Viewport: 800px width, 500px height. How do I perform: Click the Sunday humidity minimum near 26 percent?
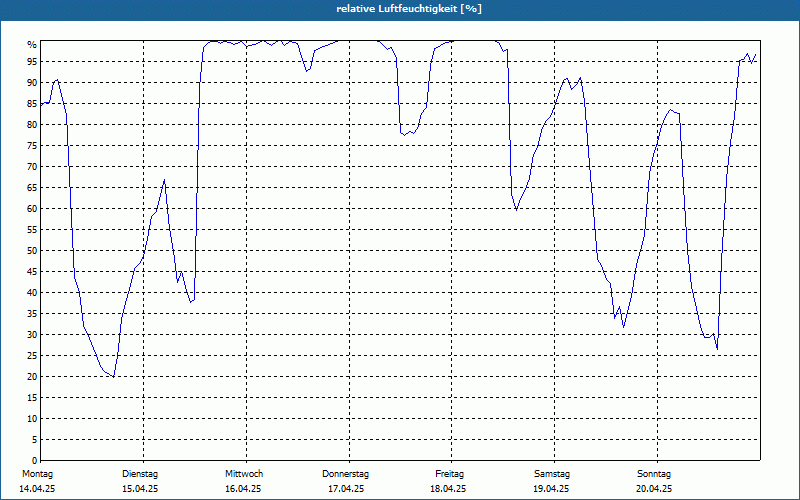click(717, 349)
